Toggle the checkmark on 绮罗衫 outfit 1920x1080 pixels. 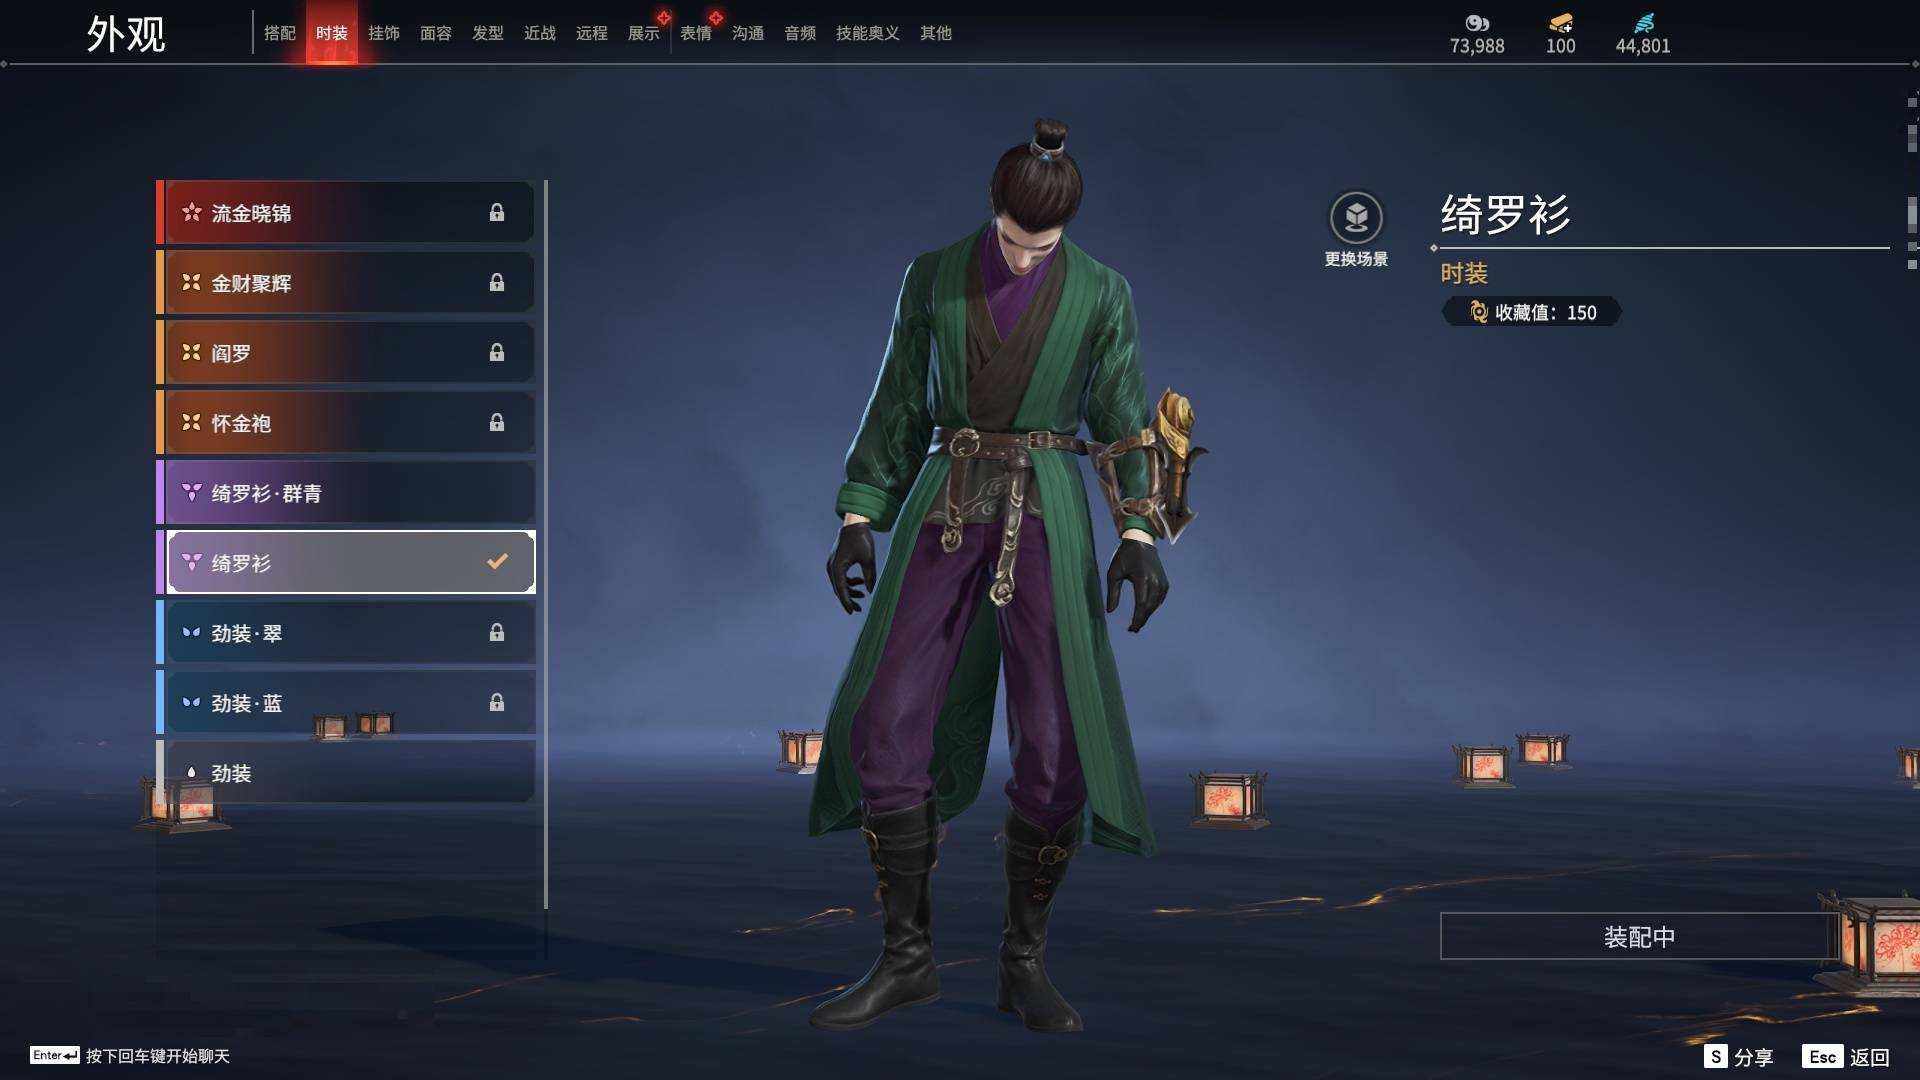[497, 562]
